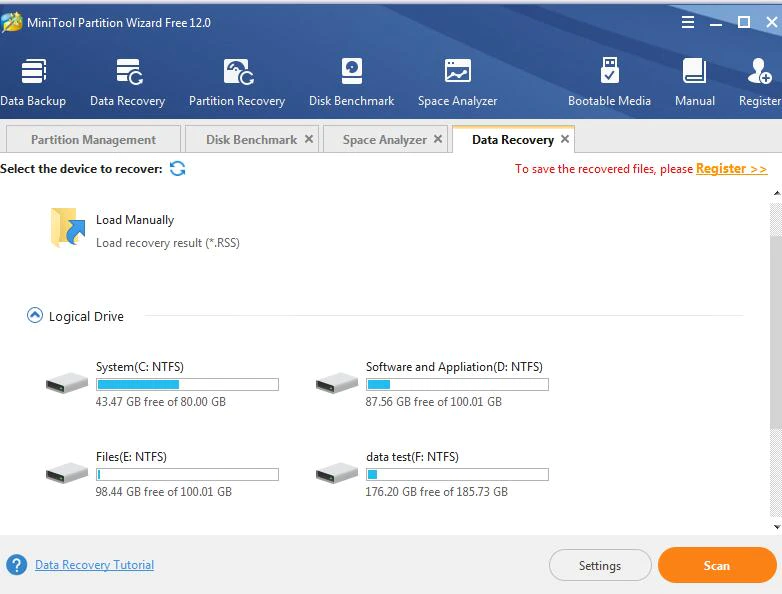Click '87.56 GB free of 100.01 GB' text
This screenshot has height=594, width=782.
pyautogui.click(x=433, y=401)
